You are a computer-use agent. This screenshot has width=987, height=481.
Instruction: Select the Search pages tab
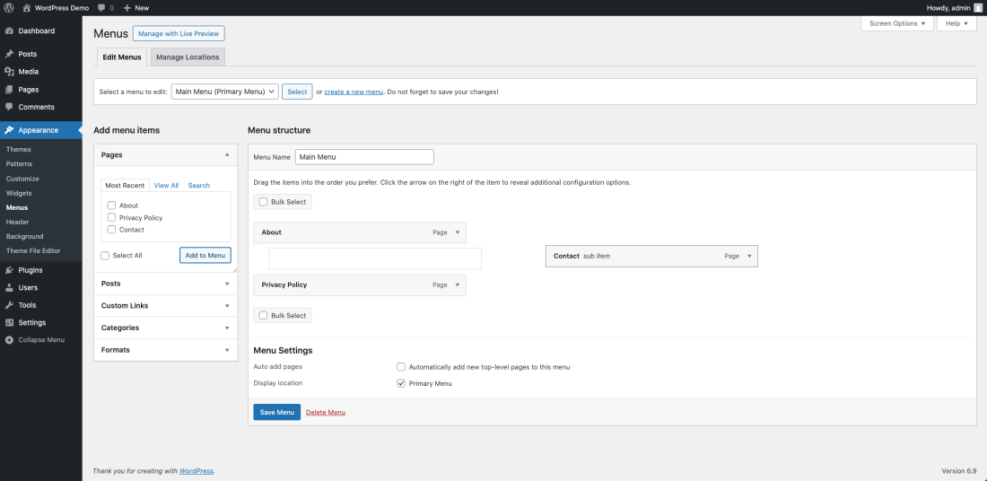tap(199, 185)
